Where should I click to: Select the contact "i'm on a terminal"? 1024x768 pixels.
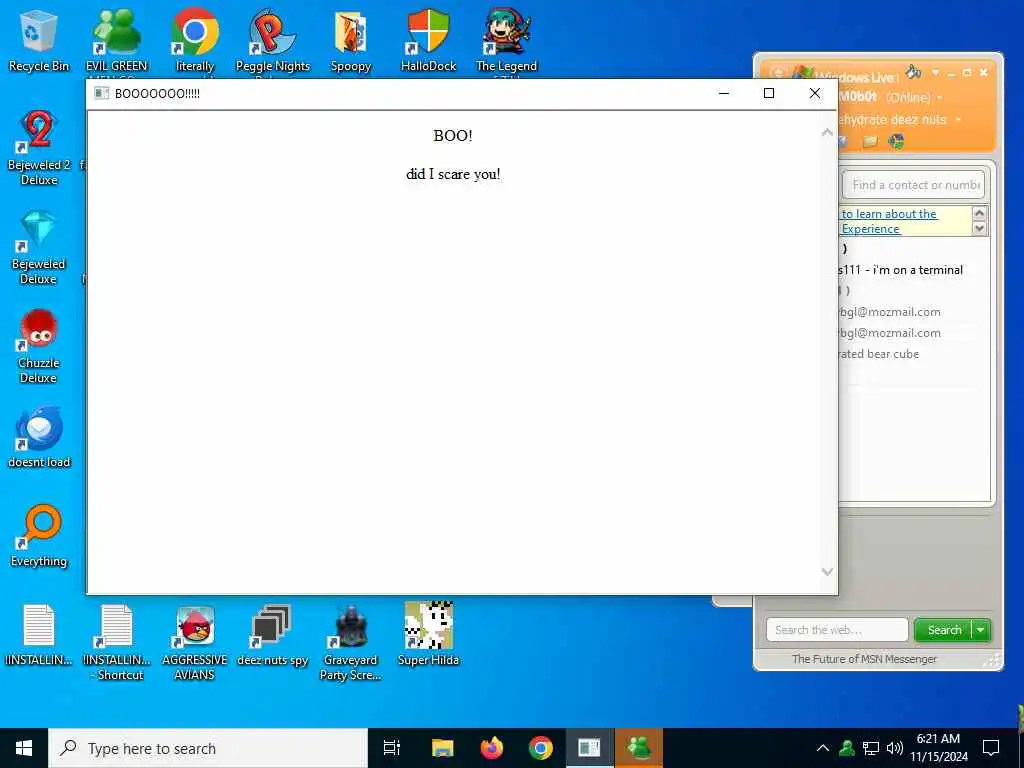(x=901, y=270)
